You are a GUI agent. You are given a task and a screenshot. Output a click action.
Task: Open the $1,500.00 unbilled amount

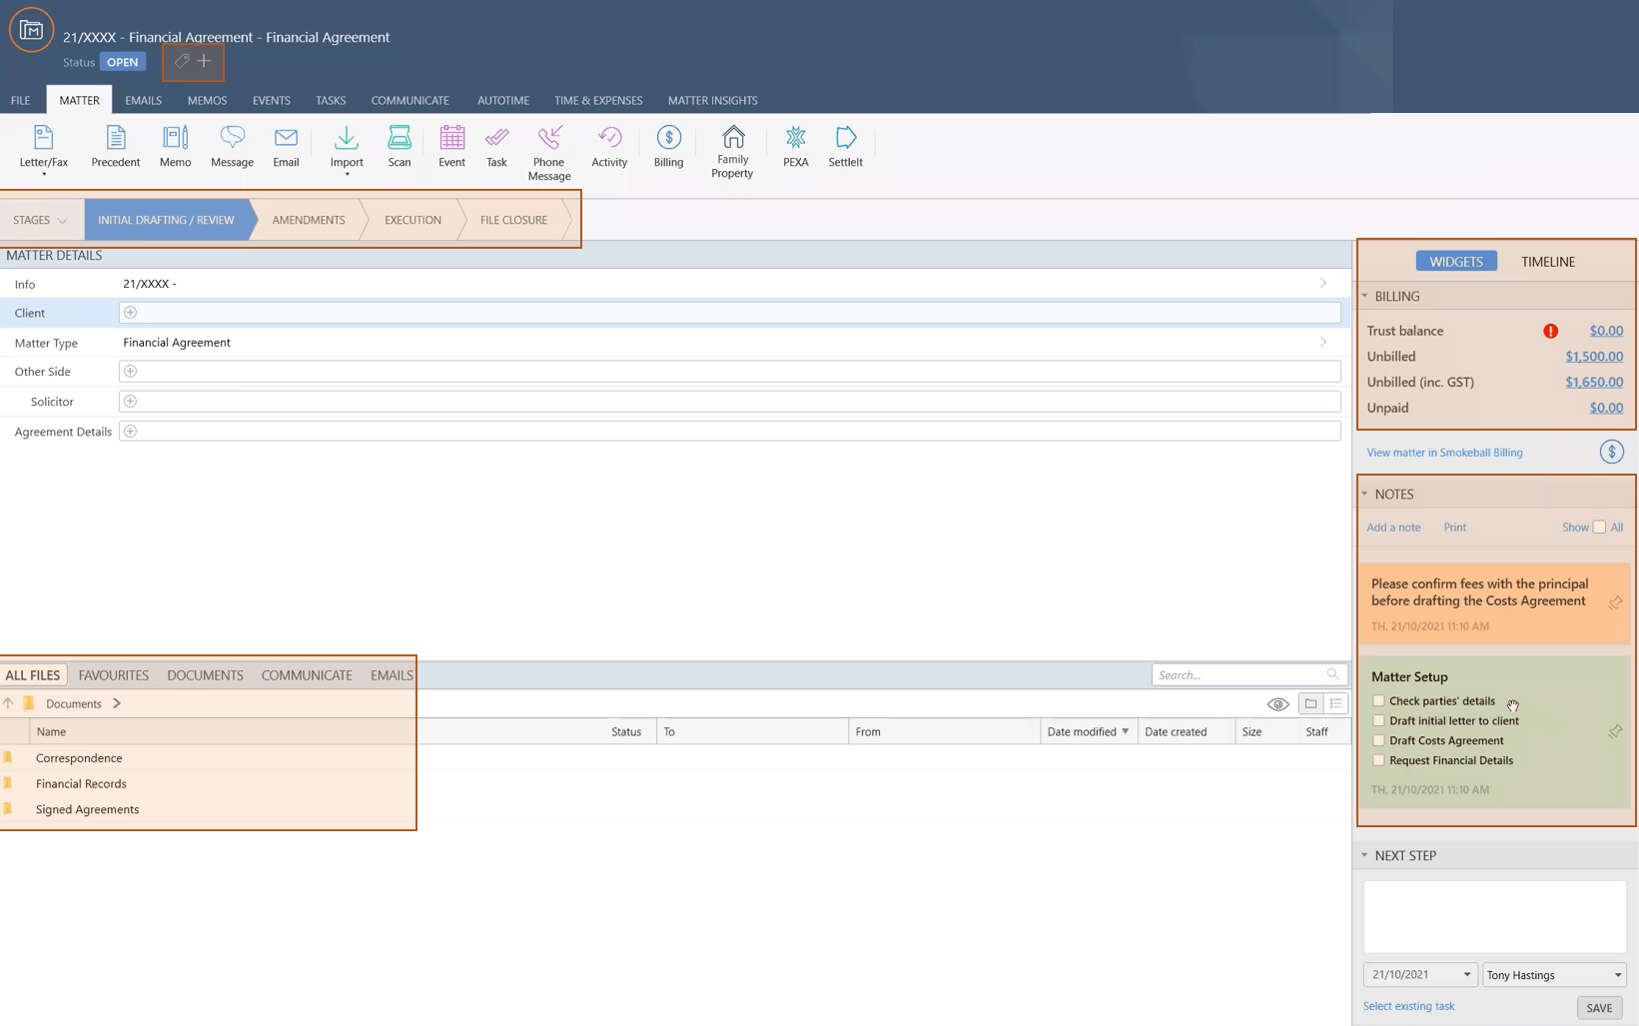tap(1594, 356)
